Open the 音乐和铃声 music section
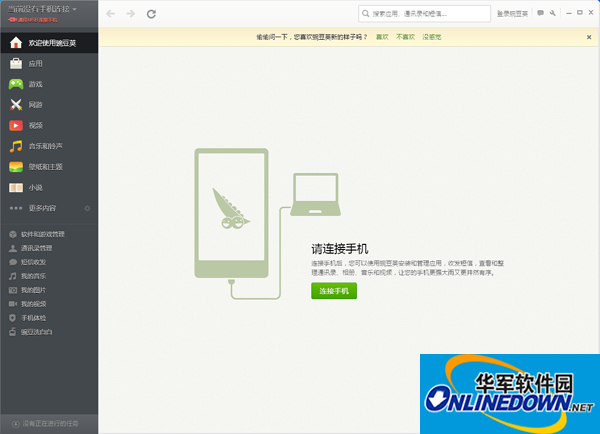Viewport: 600px width, 434px height. 49,146
